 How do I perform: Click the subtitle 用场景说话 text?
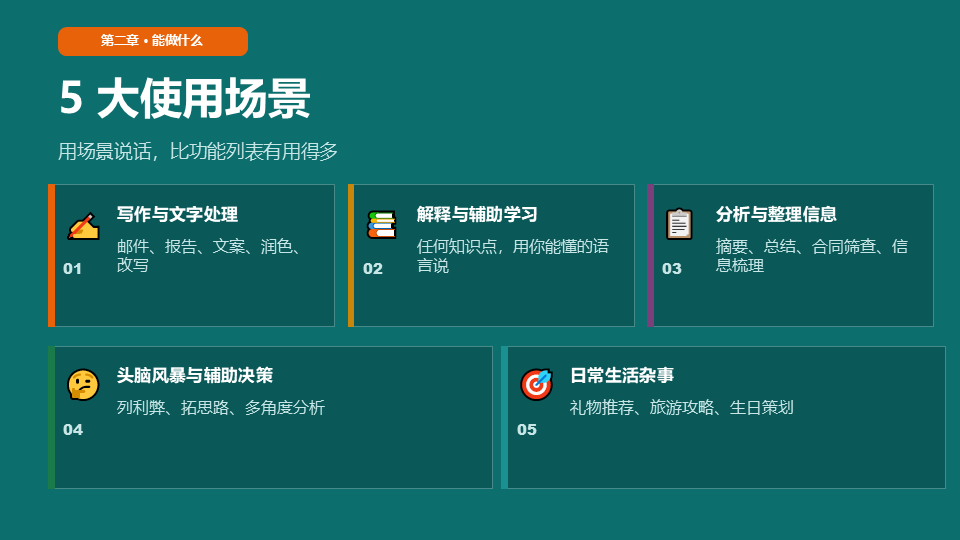click(198, 152)
